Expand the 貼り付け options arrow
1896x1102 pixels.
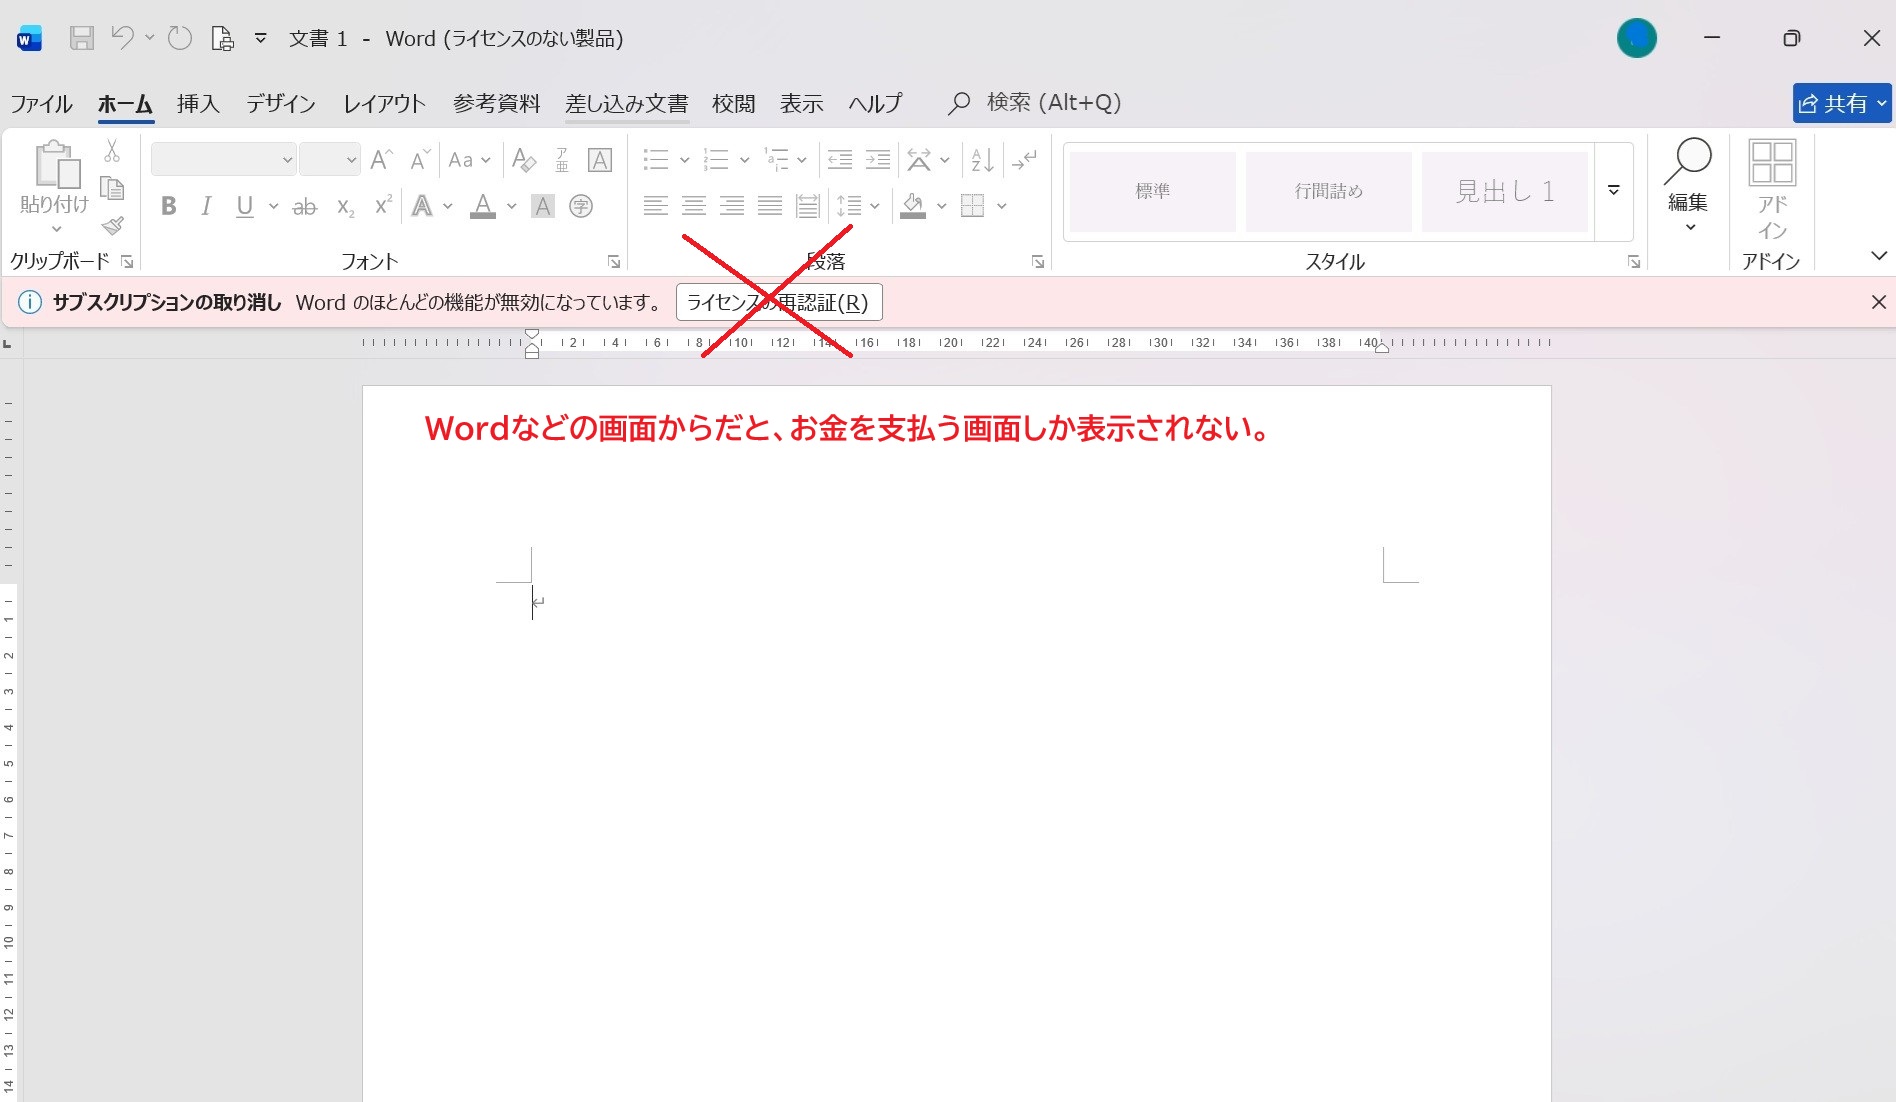click(x=56, y=229)
